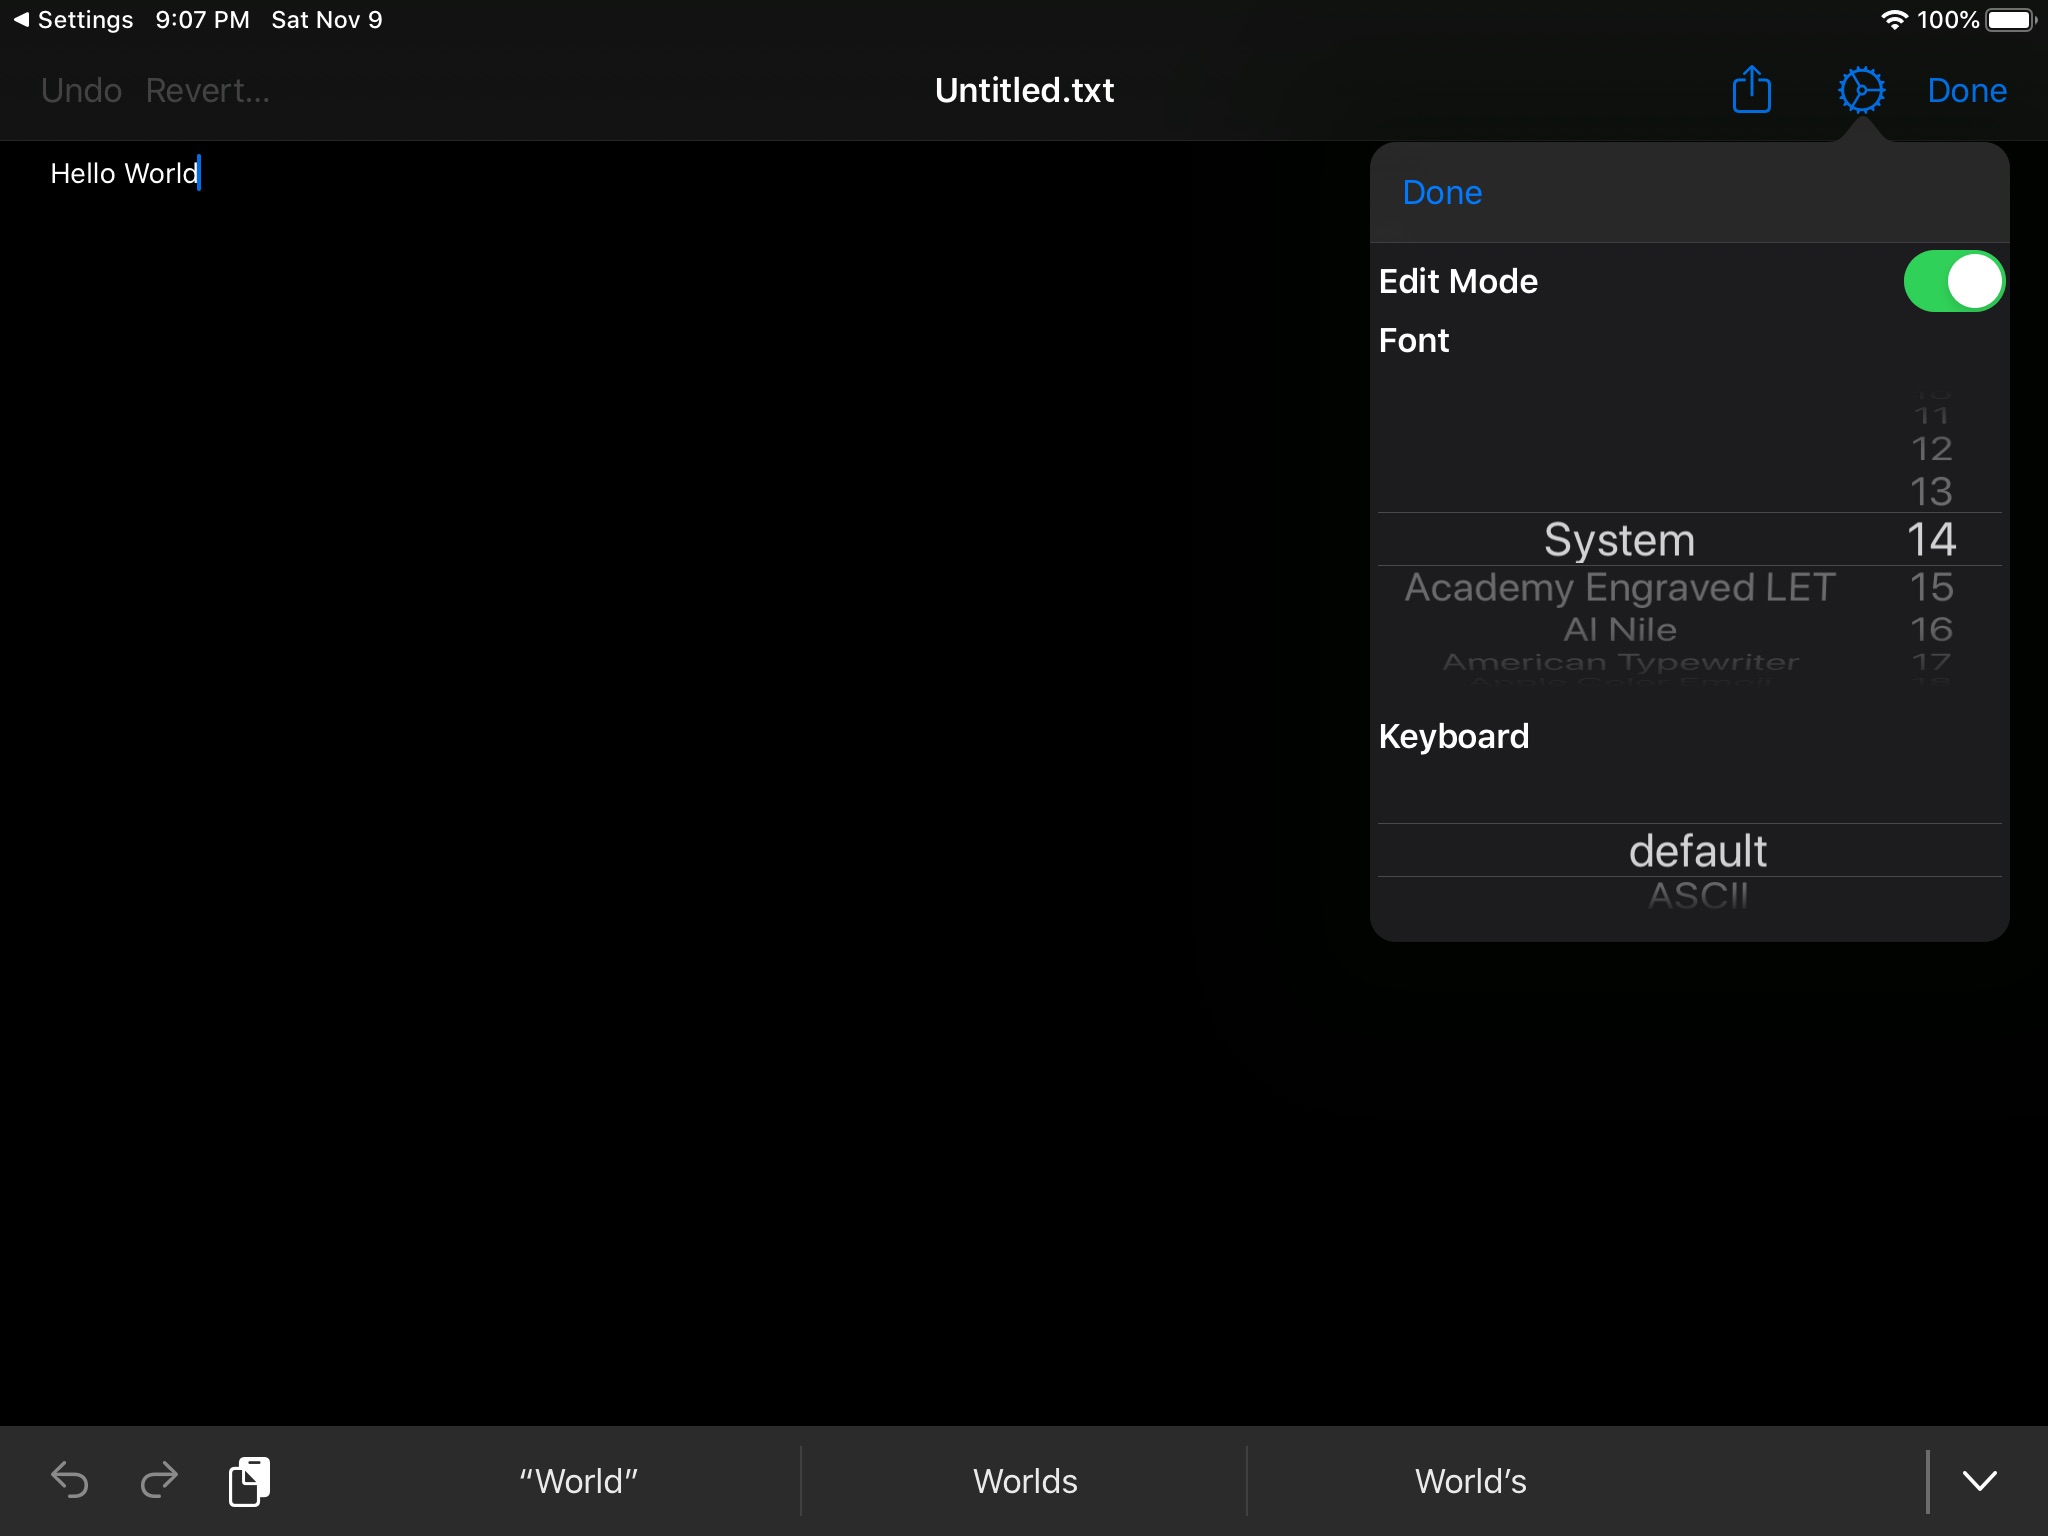Image resolution: width=2048 pixels, height=1536 pixels.
Task: Tap the share/export icon
Action: click(x=1751, y=90)
